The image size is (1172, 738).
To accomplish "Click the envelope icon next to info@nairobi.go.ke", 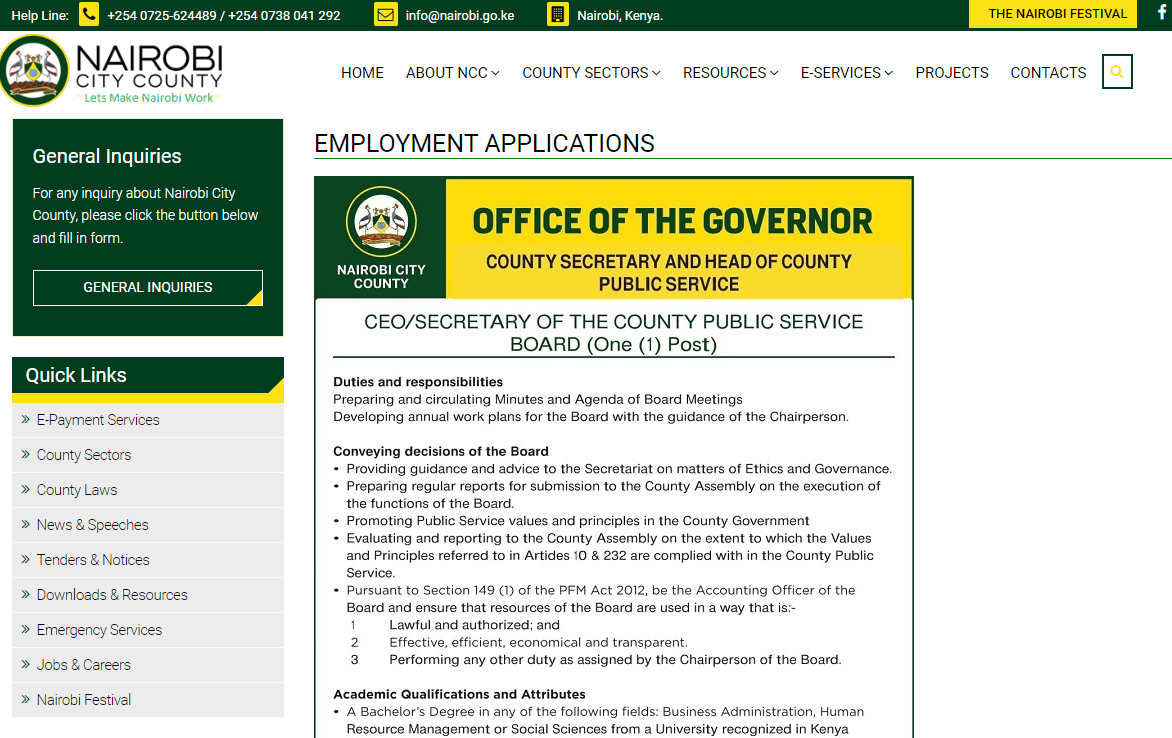I will coord(385,14).
